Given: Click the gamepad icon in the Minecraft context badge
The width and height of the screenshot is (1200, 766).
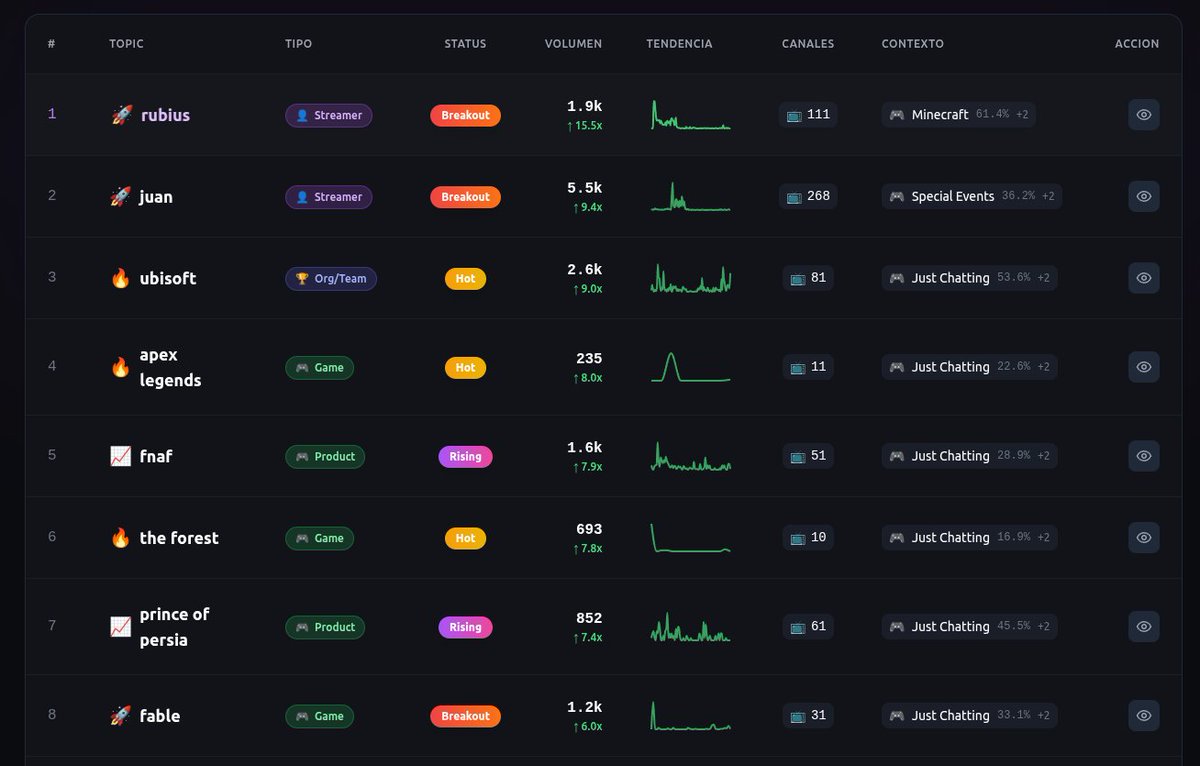Looking at the screenshot, I should point(898,114).
